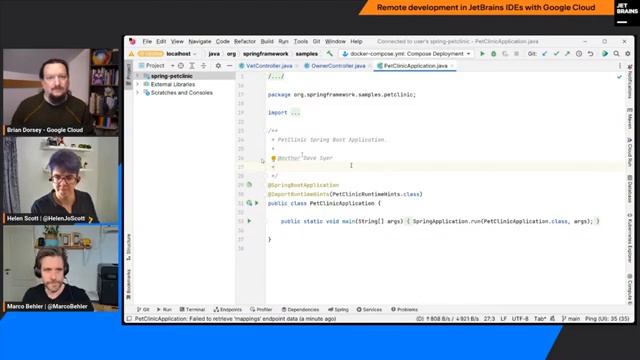Viewport: 640px width, 360px height.
Task: Click UTF-8 encoding in status bar
Action: tap(520, 319)
